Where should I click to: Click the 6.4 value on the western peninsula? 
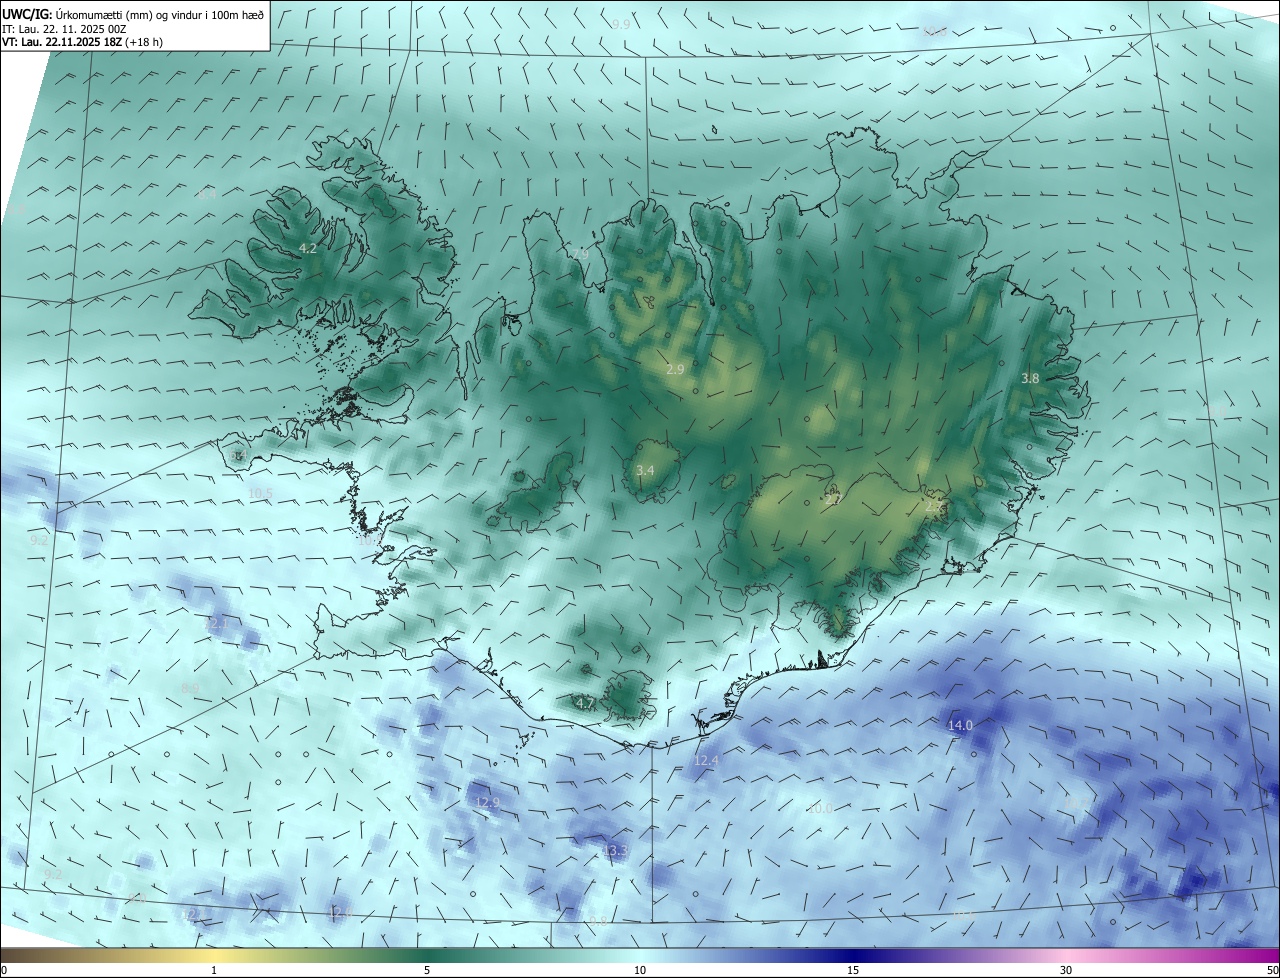coord(237,456)
